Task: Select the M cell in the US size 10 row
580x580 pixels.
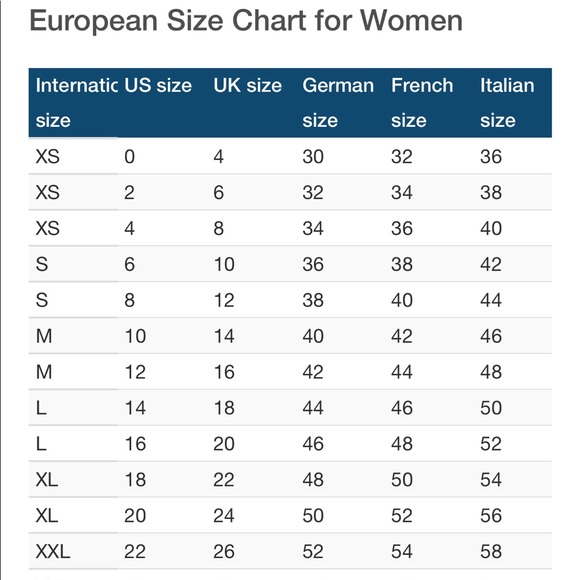Action: point(44,336)
